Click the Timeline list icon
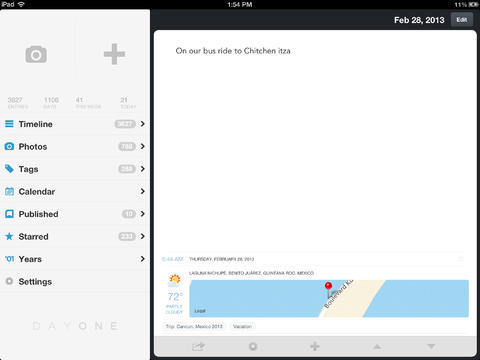Viewport: 480px width, 360px height. 9,124
